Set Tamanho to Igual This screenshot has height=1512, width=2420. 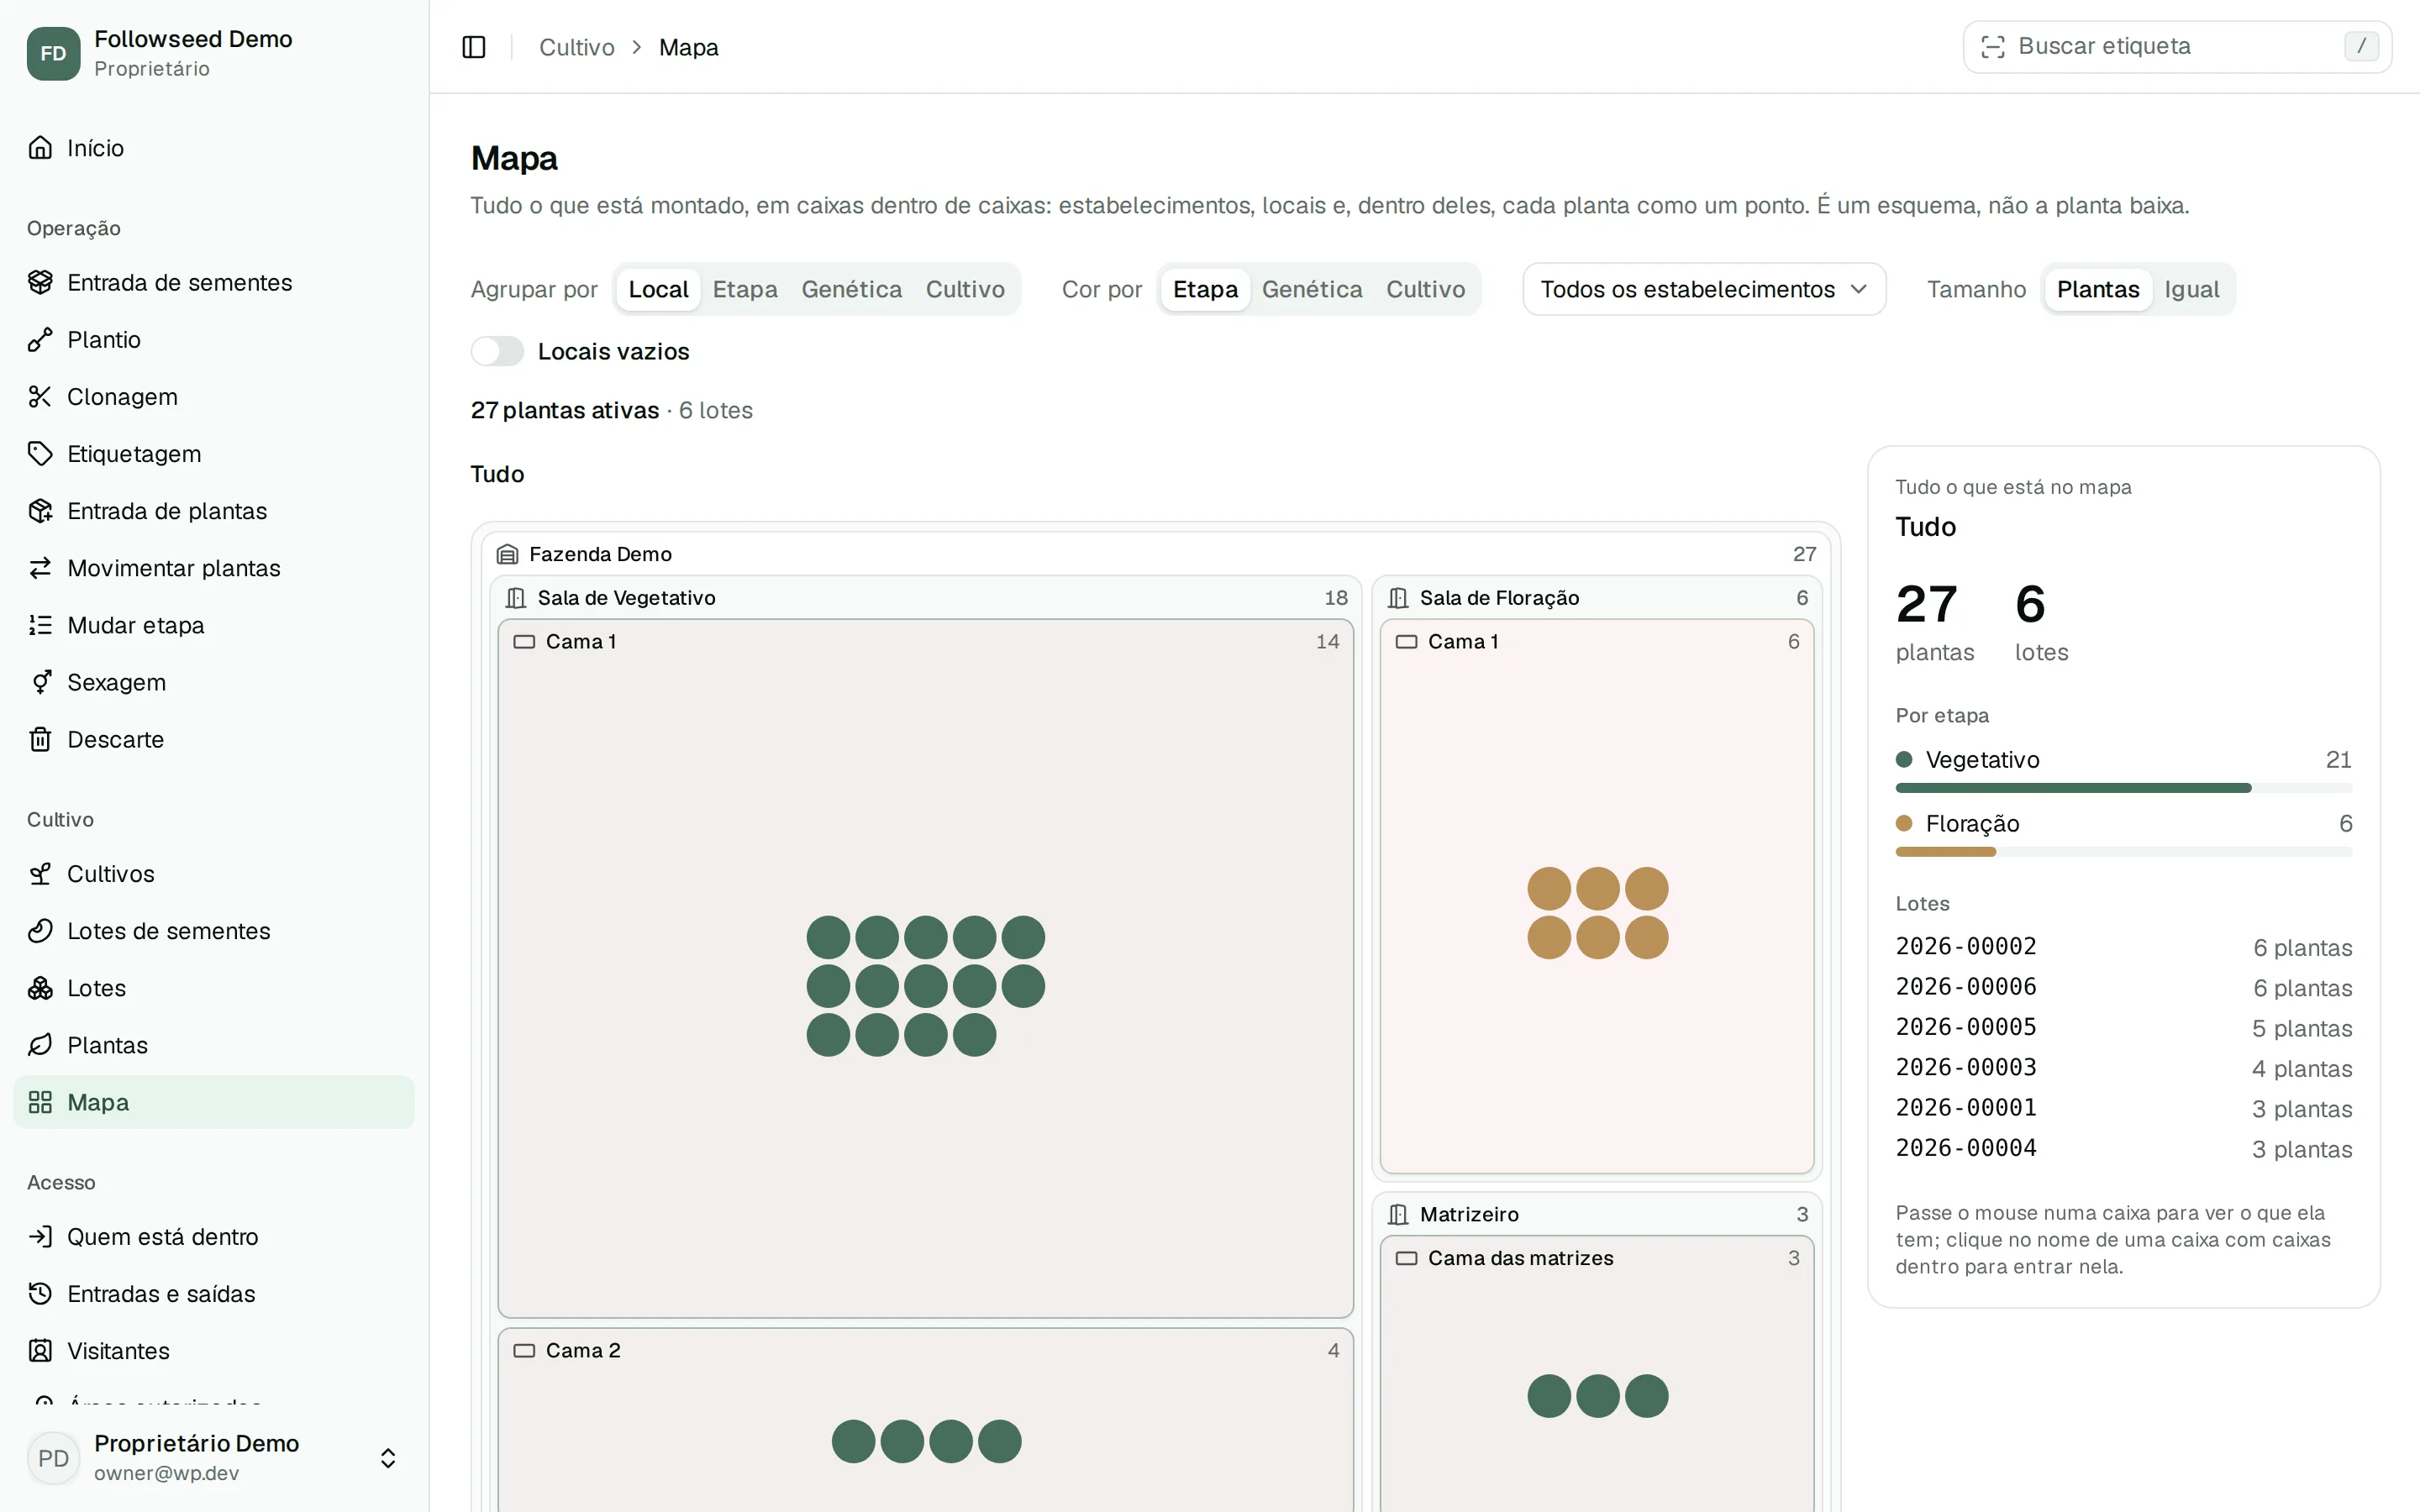click(x=2191, y=289)
